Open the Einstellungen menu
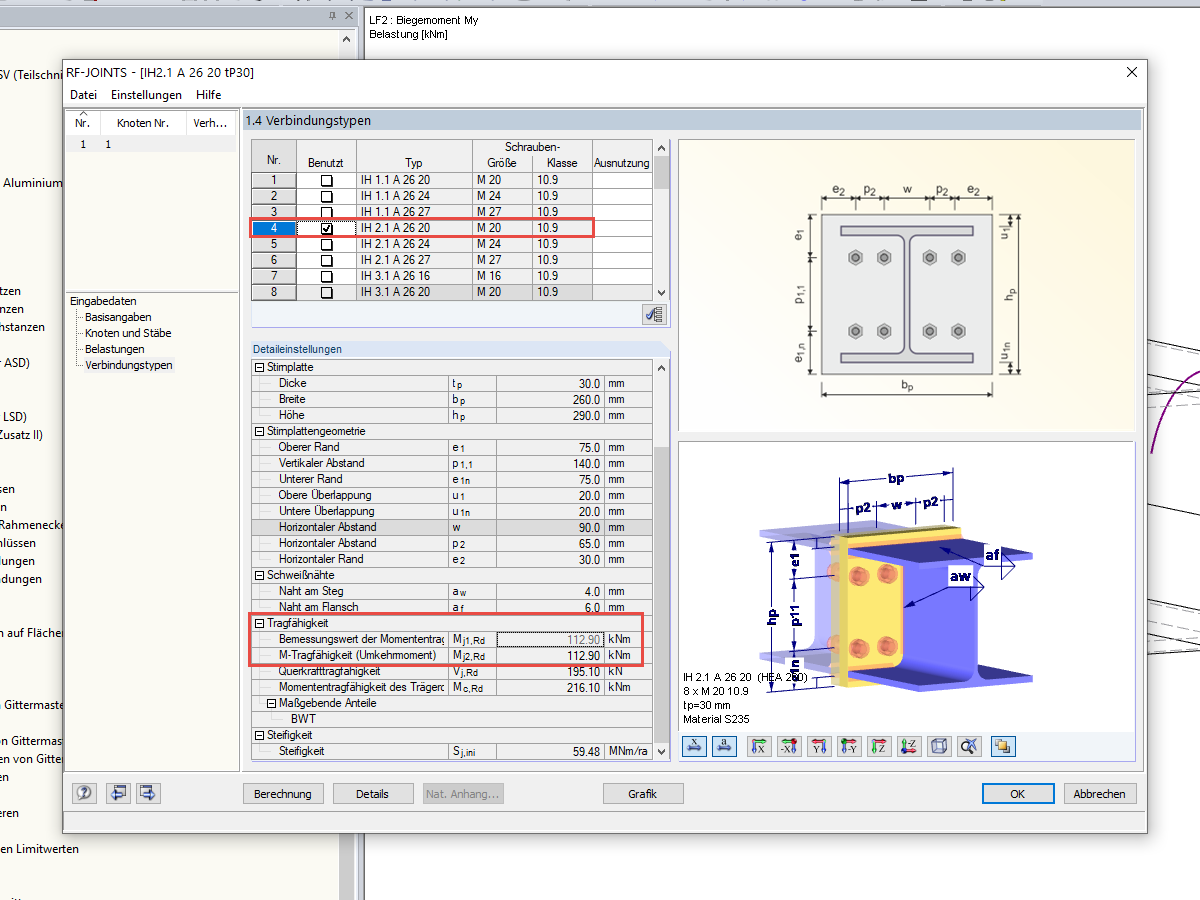This screenshot has height=900, width=1200. 146,95
